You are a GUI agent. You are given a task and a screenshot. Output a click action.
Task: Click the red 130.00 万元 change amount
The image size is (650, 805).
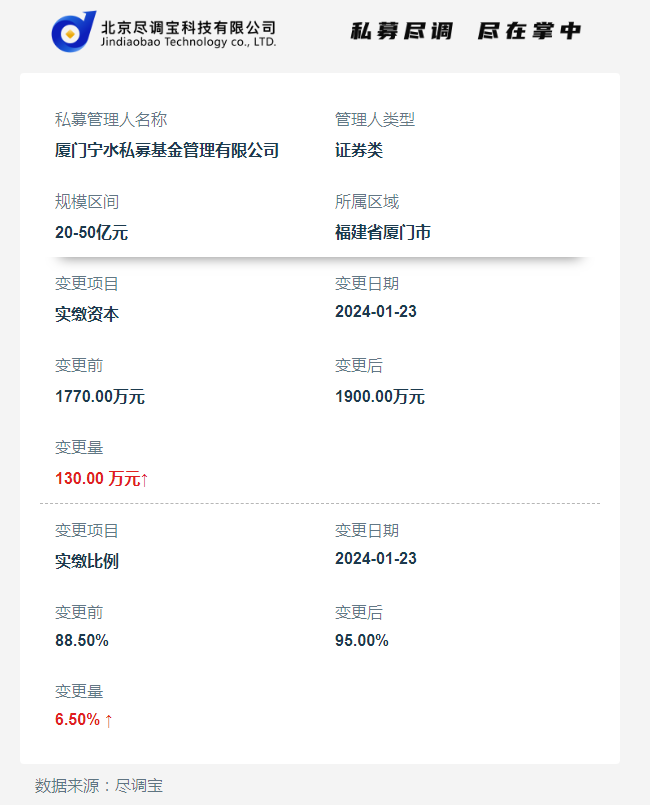pyautogui.click(x=97, y=479)
